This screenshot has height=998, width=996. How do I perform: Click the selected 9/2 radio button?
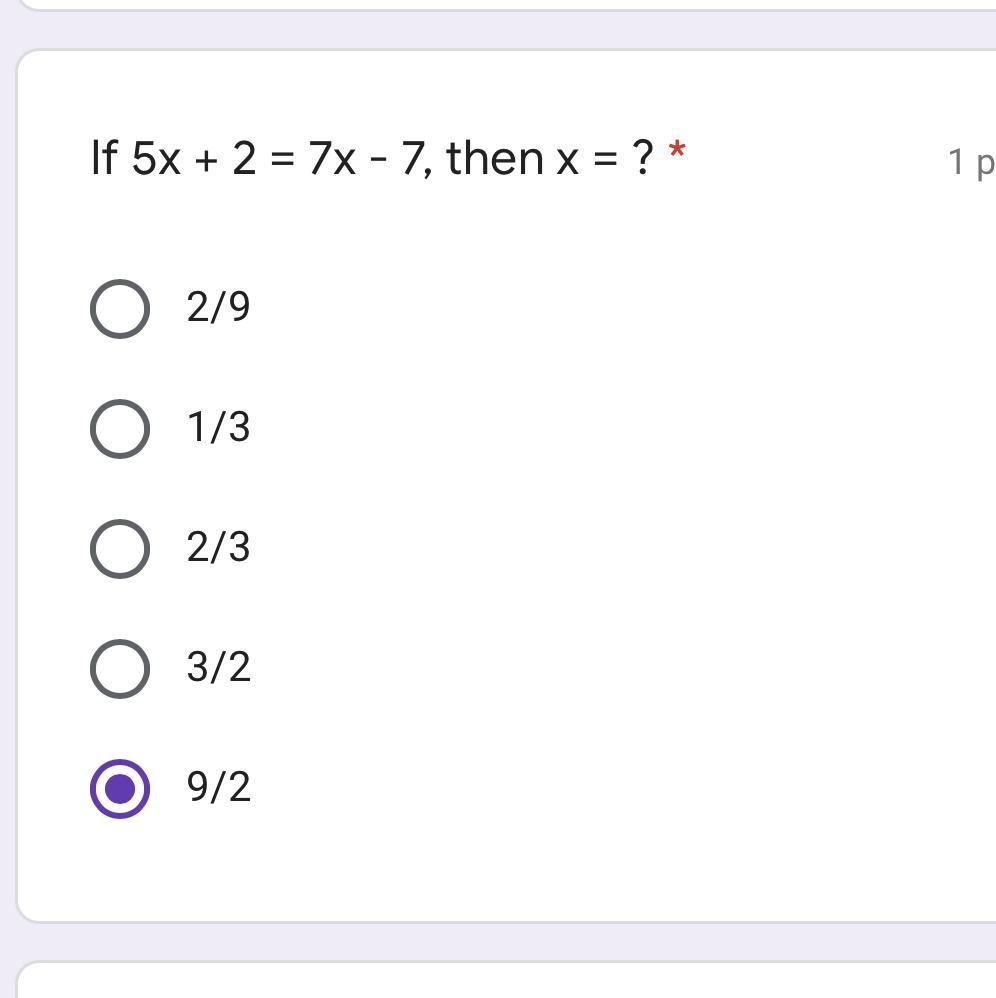(120, 788)
